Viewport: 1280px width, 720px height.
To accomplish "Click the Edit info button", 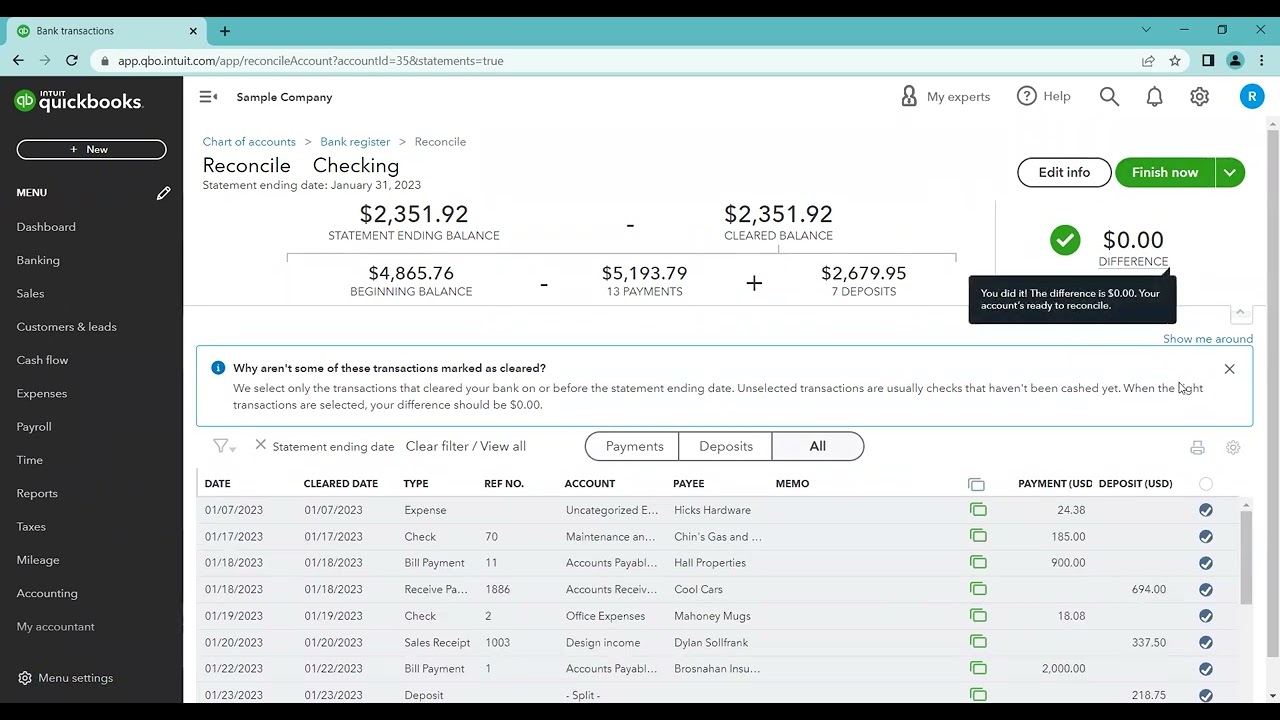I will point(1064,172).
